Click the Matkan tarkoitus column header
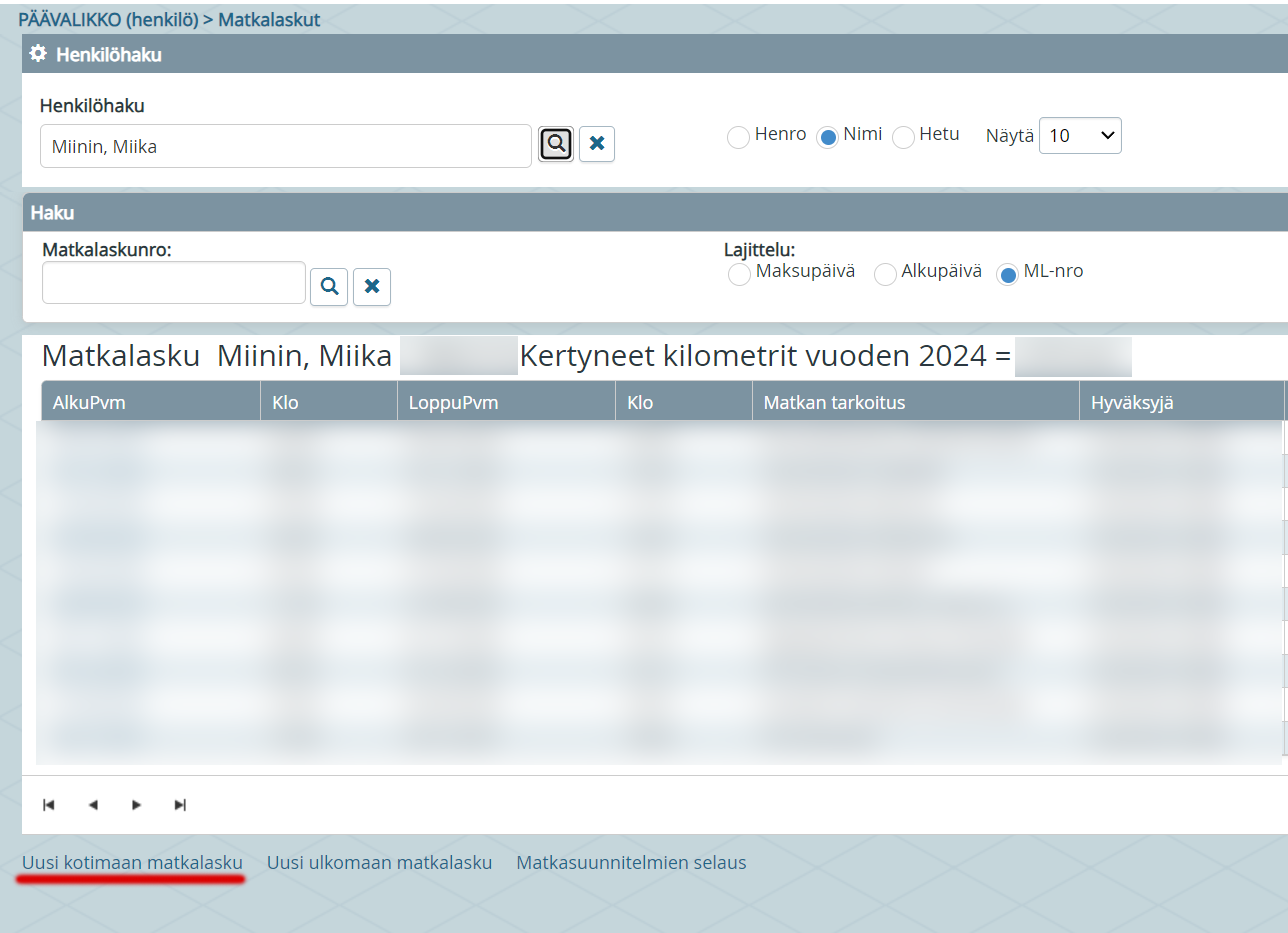Viewport: 1288px width, 933px height. 916,402
